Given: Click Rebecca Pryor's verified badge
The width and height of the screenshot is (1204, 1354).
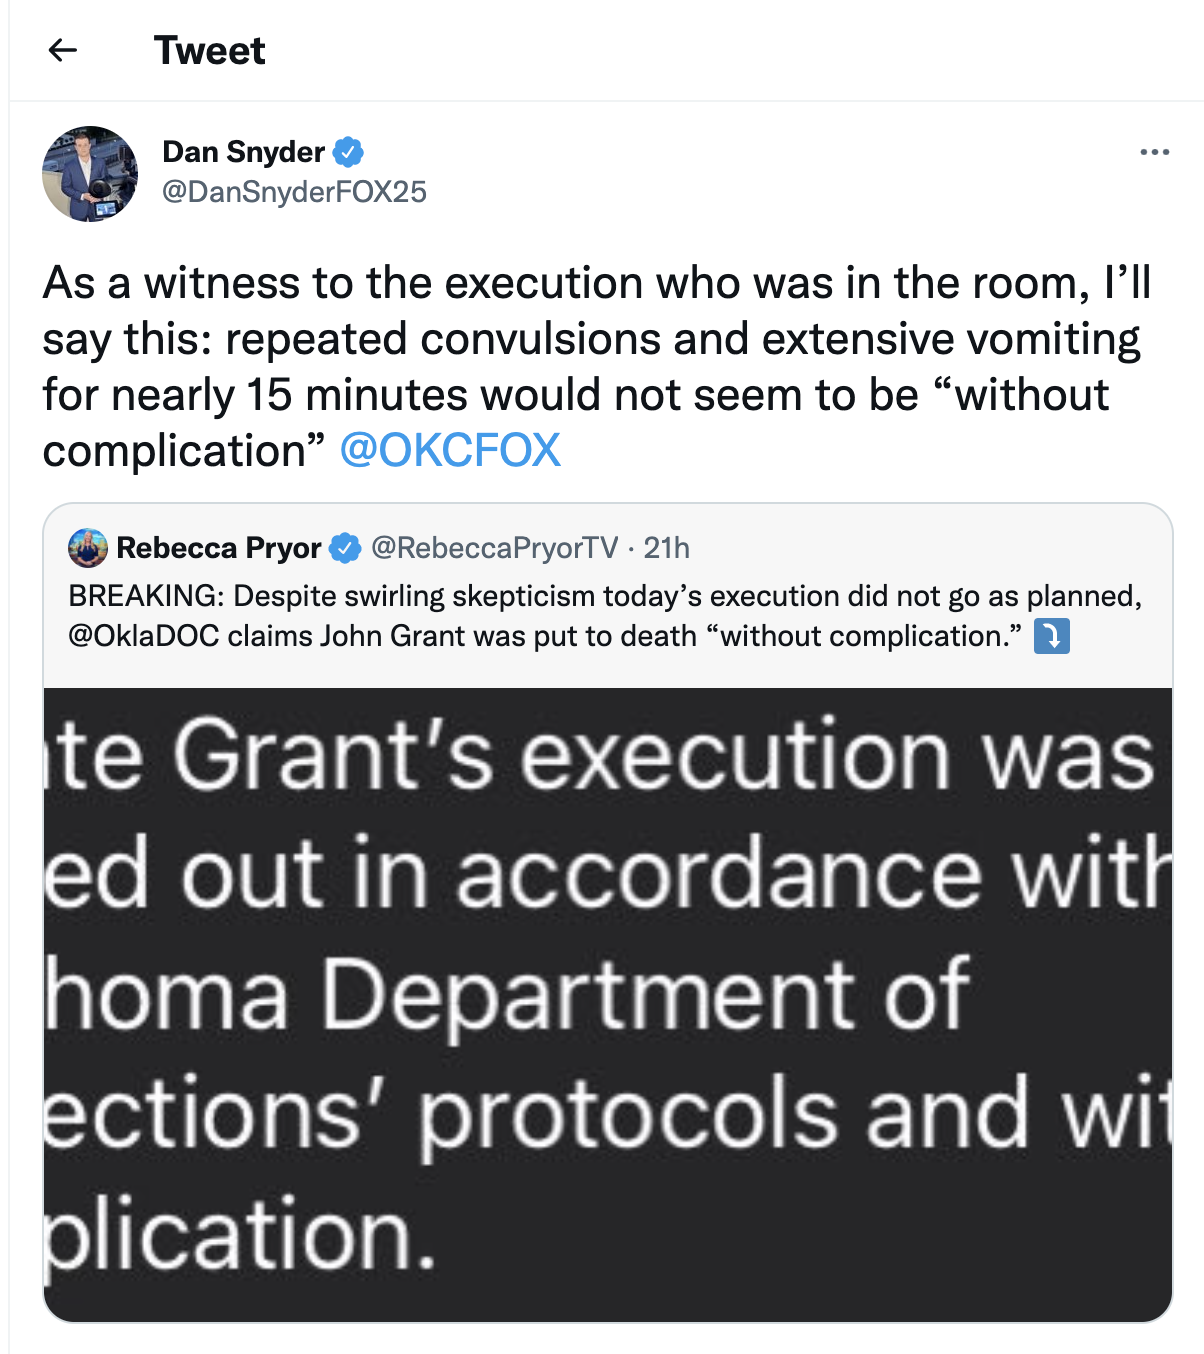Looking at the screenshot, I should (x=345, y=548).
